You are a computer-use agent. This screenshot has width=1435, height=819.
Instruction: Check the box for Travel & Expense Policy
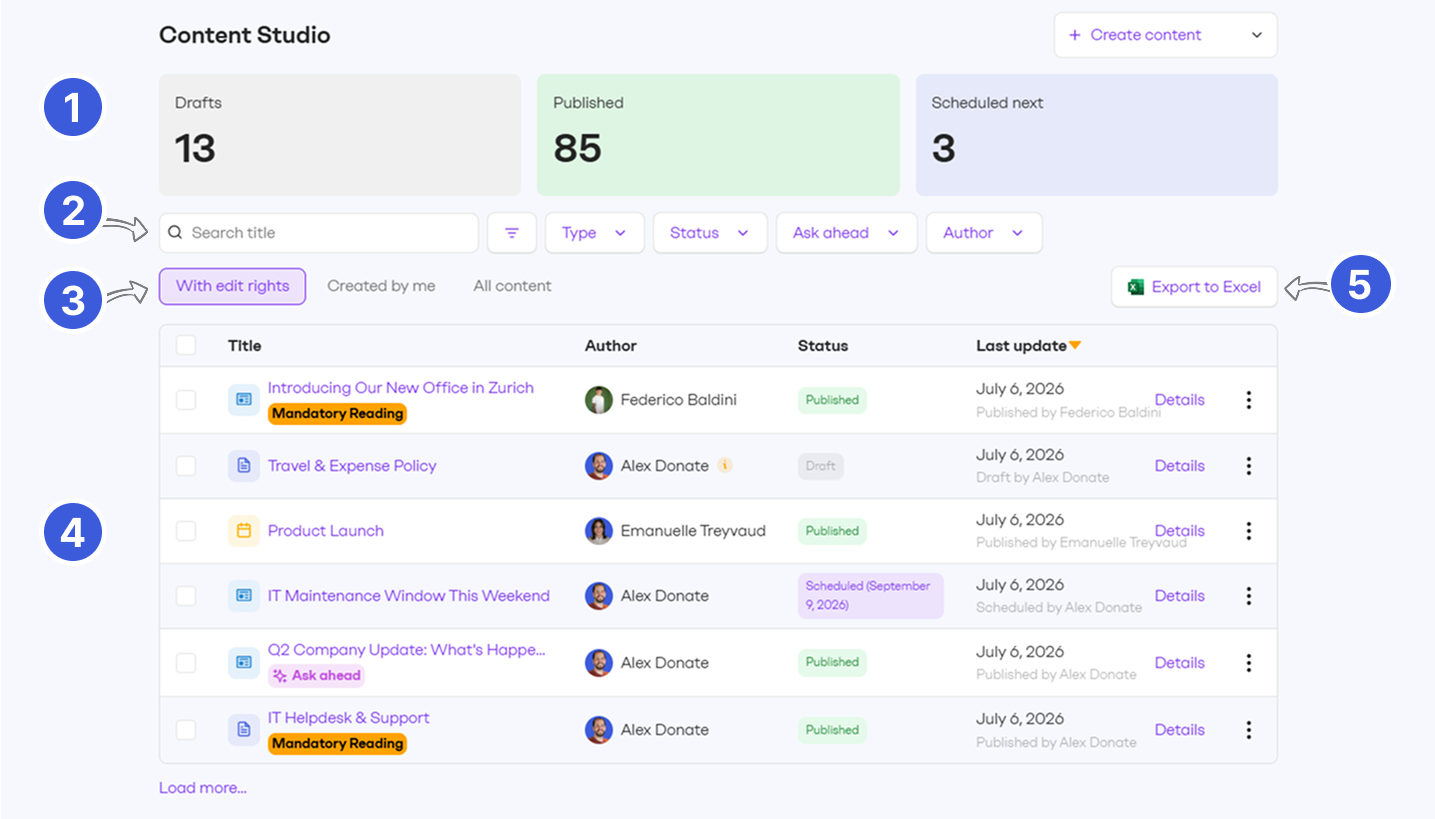pos(186,466)
